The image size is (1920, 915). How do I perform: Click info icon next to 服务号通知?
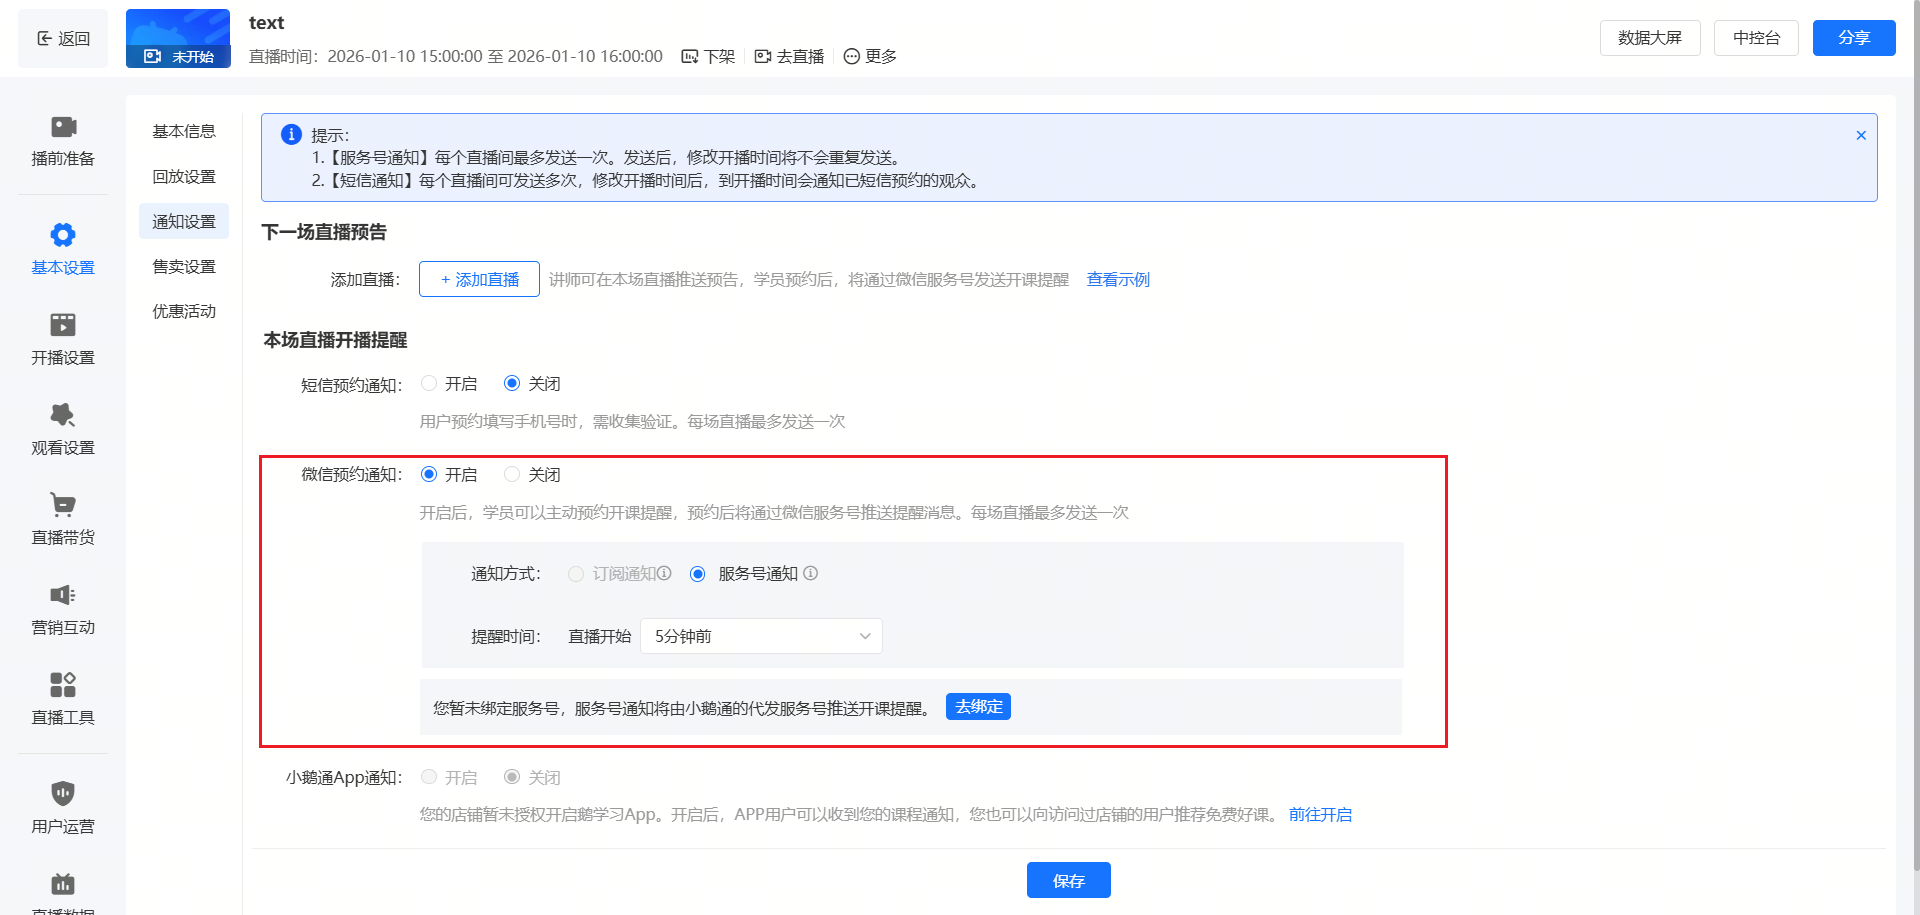(x=811, y=573)
